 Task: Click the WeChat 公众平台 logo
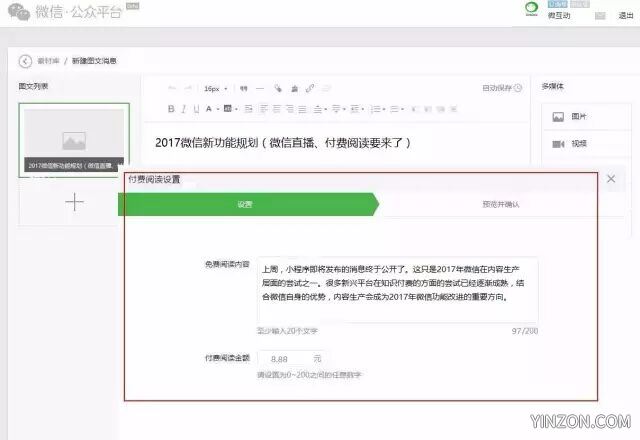(x=65, y=11)
